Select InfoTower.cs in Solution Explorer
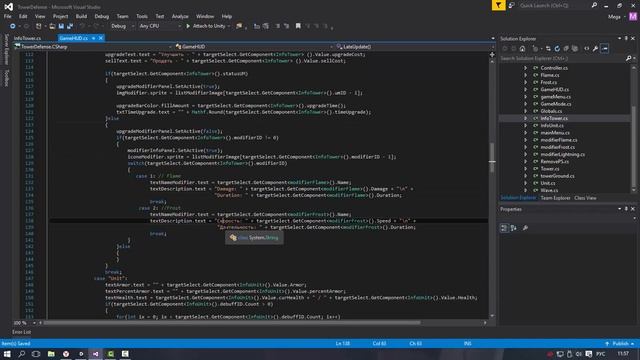The height and width of the screenshot is (360, 640). coord(554,118)
